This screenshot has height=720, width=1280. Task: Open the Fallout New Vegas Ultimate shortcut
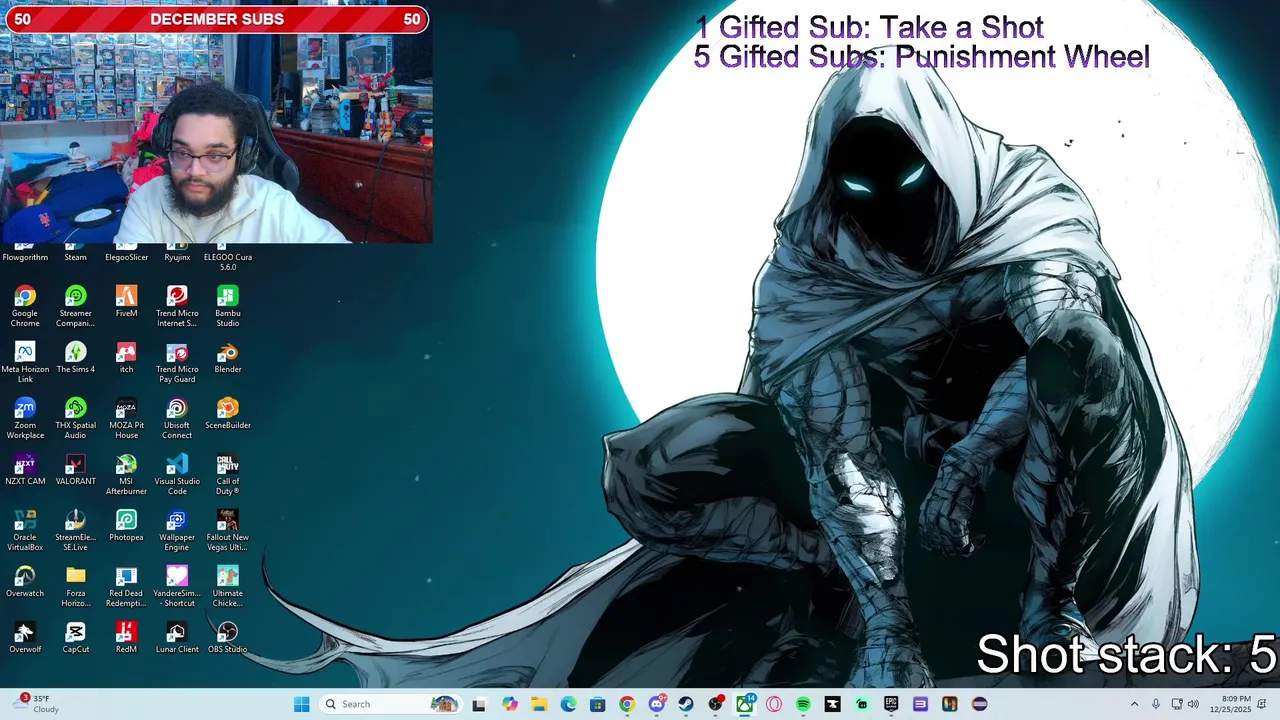click(x=228, y=530)
